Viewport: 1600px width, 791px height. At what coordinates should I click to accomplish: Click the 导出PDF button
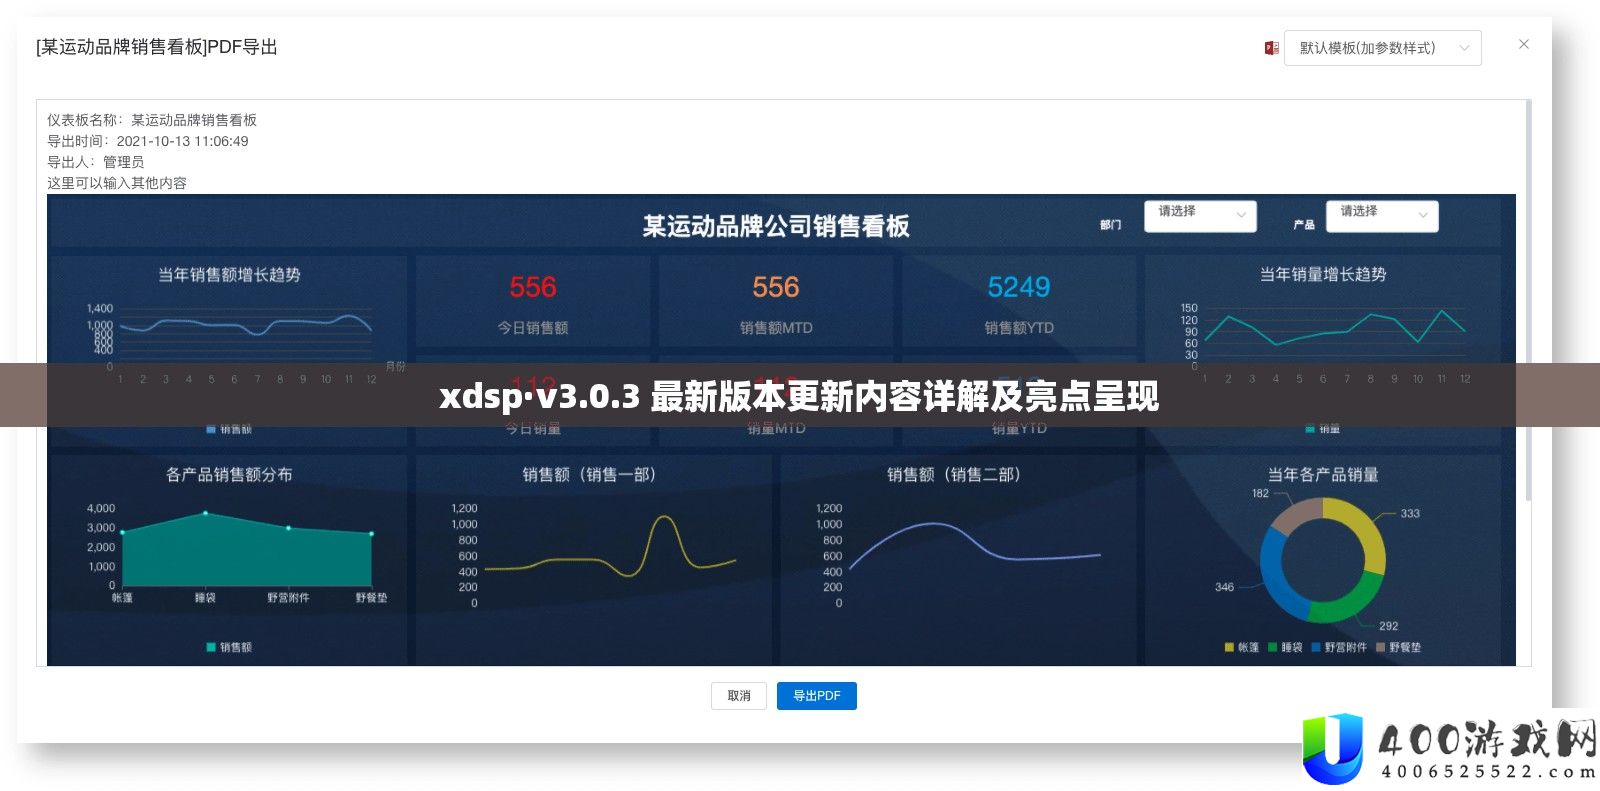click(x=816, y=696)
